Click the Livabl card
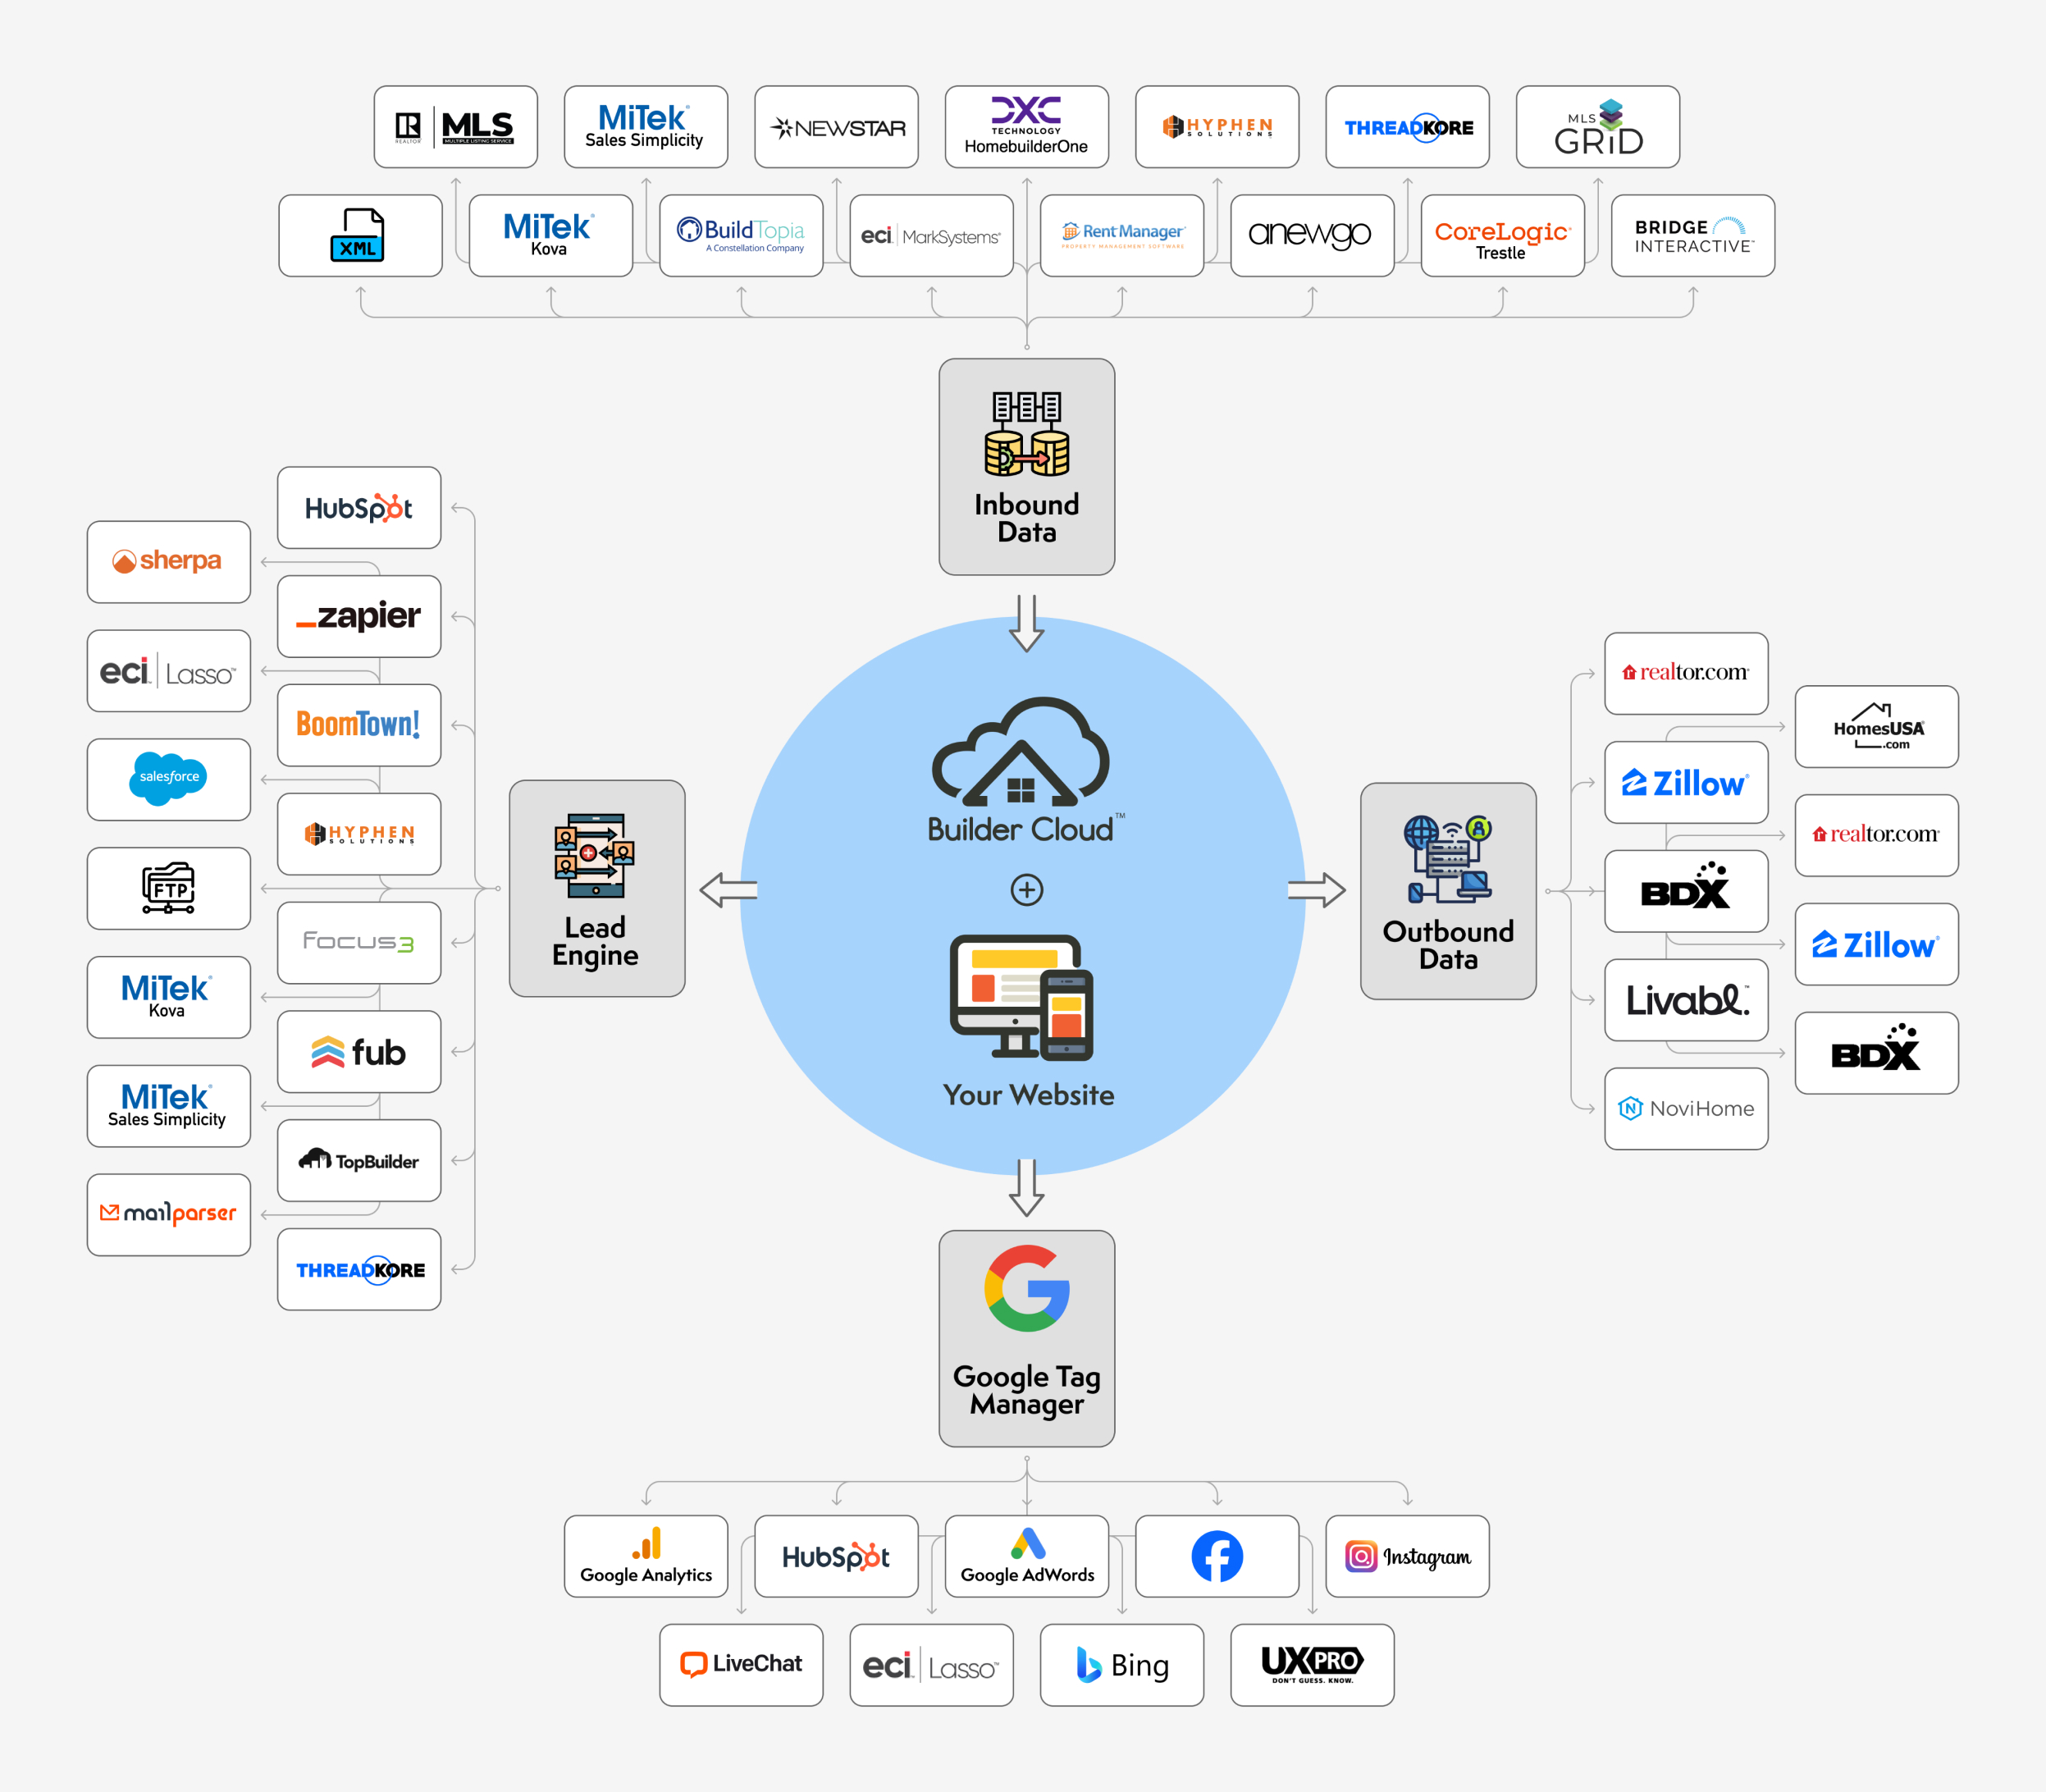 (1686, 1000)
